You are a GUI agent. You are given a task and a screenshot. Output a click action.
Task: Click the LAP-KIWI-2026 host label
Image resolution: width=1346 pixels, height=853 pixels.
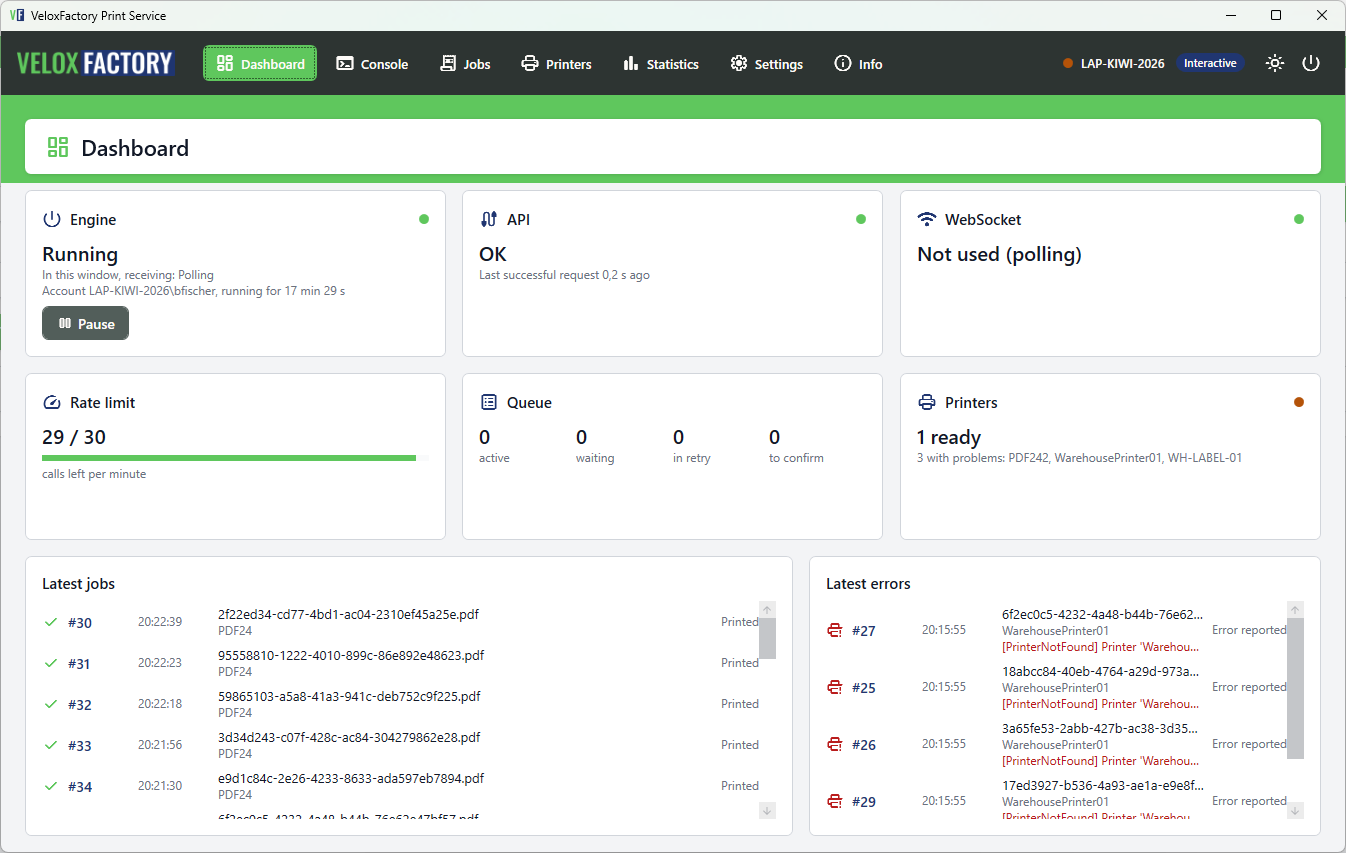click(1122, 63)
